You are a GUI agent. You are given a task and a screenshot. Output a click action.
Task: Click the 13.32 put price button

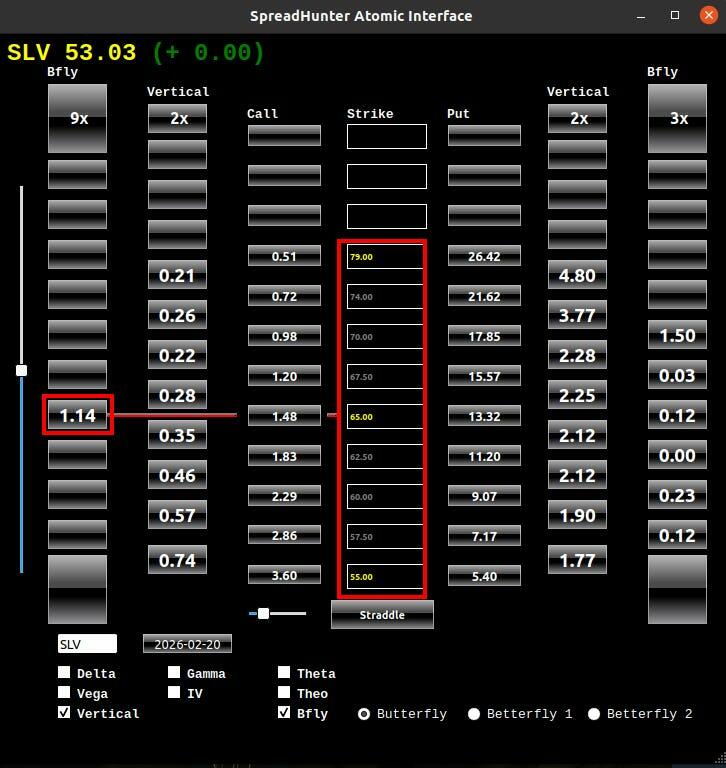484,416
